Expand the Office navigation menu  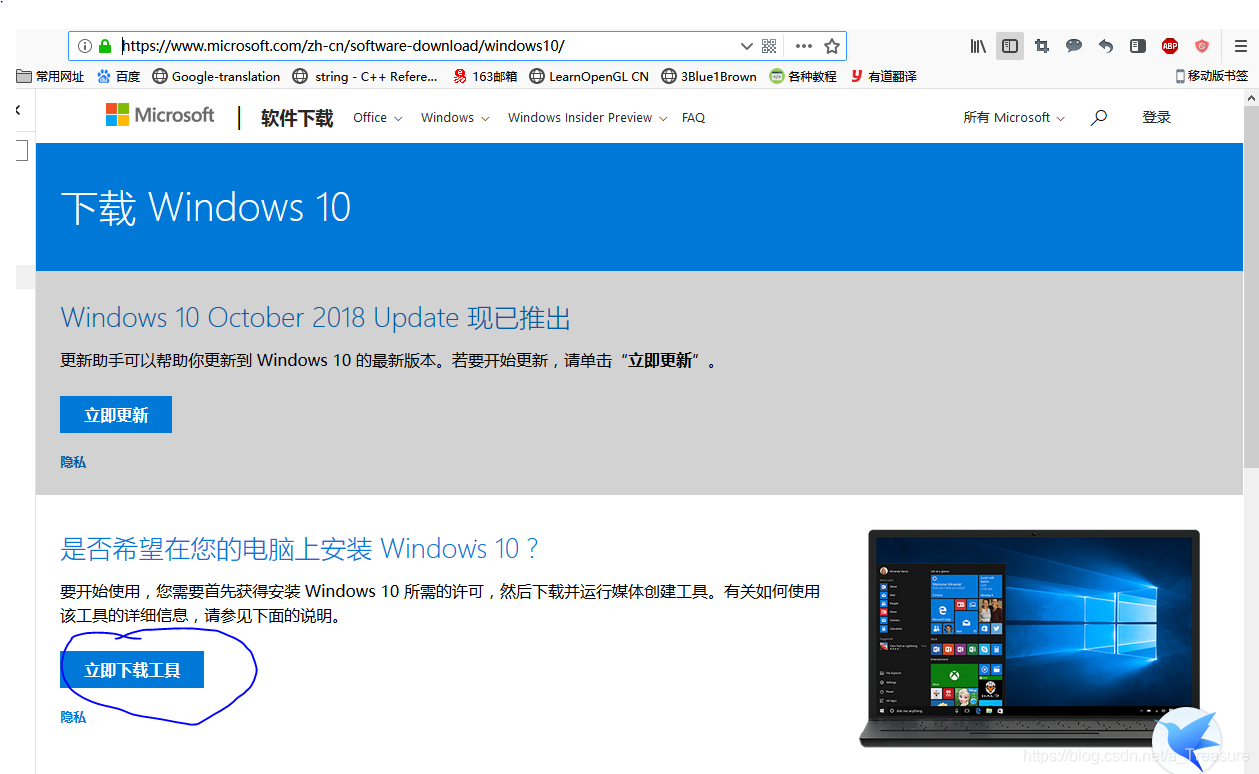point(377,118)
